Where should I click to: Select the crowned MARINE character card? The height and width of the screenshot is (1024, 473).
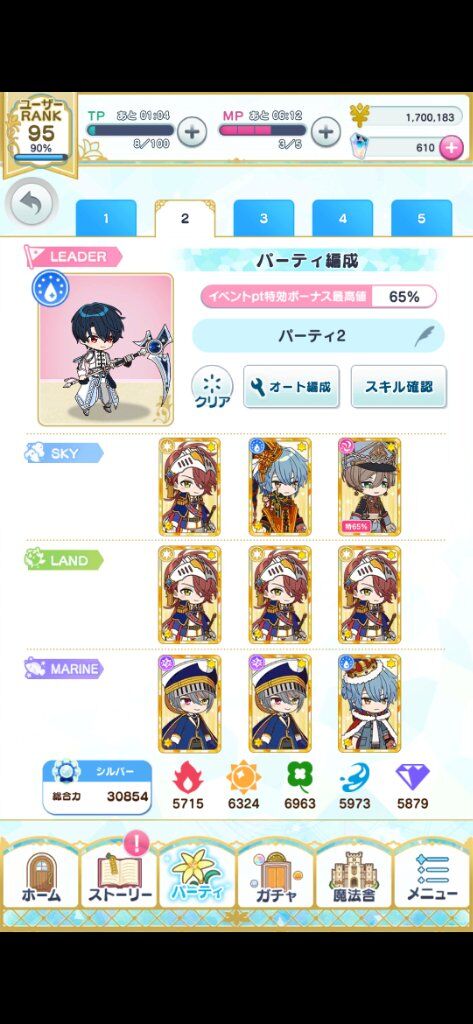click(369, 704)
